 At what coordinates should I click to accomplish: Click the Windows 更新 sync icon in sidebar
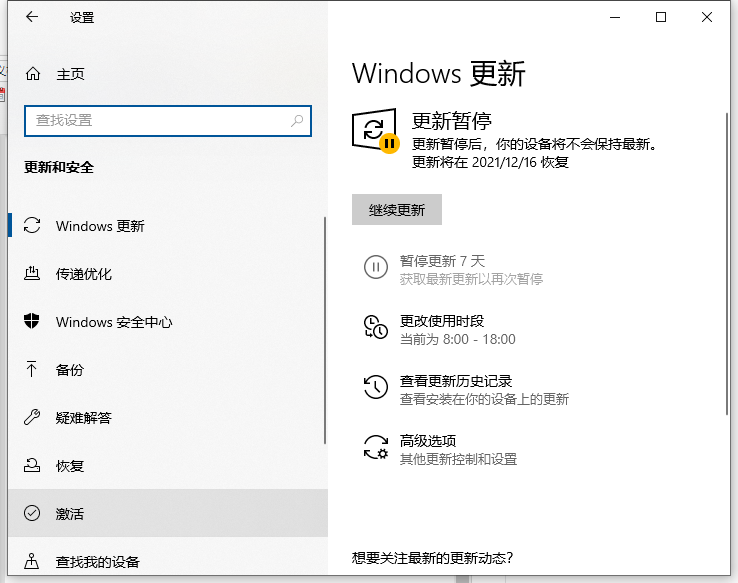pyautogui.click(x=33, y=226)
